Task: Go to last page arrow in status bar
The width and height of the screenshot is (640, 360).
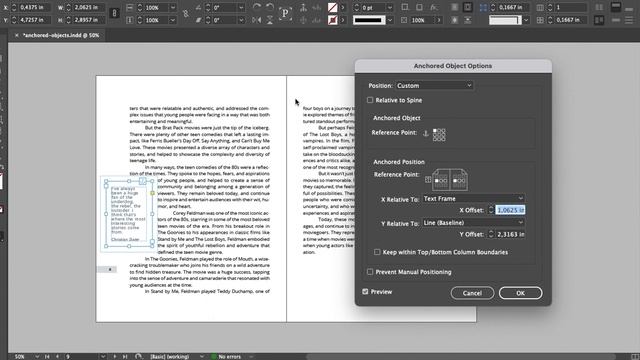Action: point(125,356)
